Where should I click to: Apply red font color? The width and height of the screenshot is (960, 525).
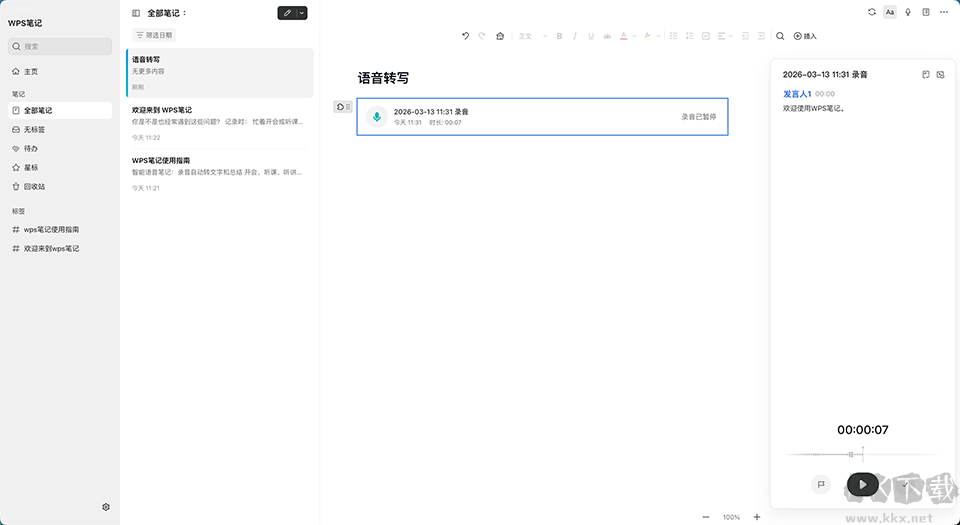tap(623, 36)
